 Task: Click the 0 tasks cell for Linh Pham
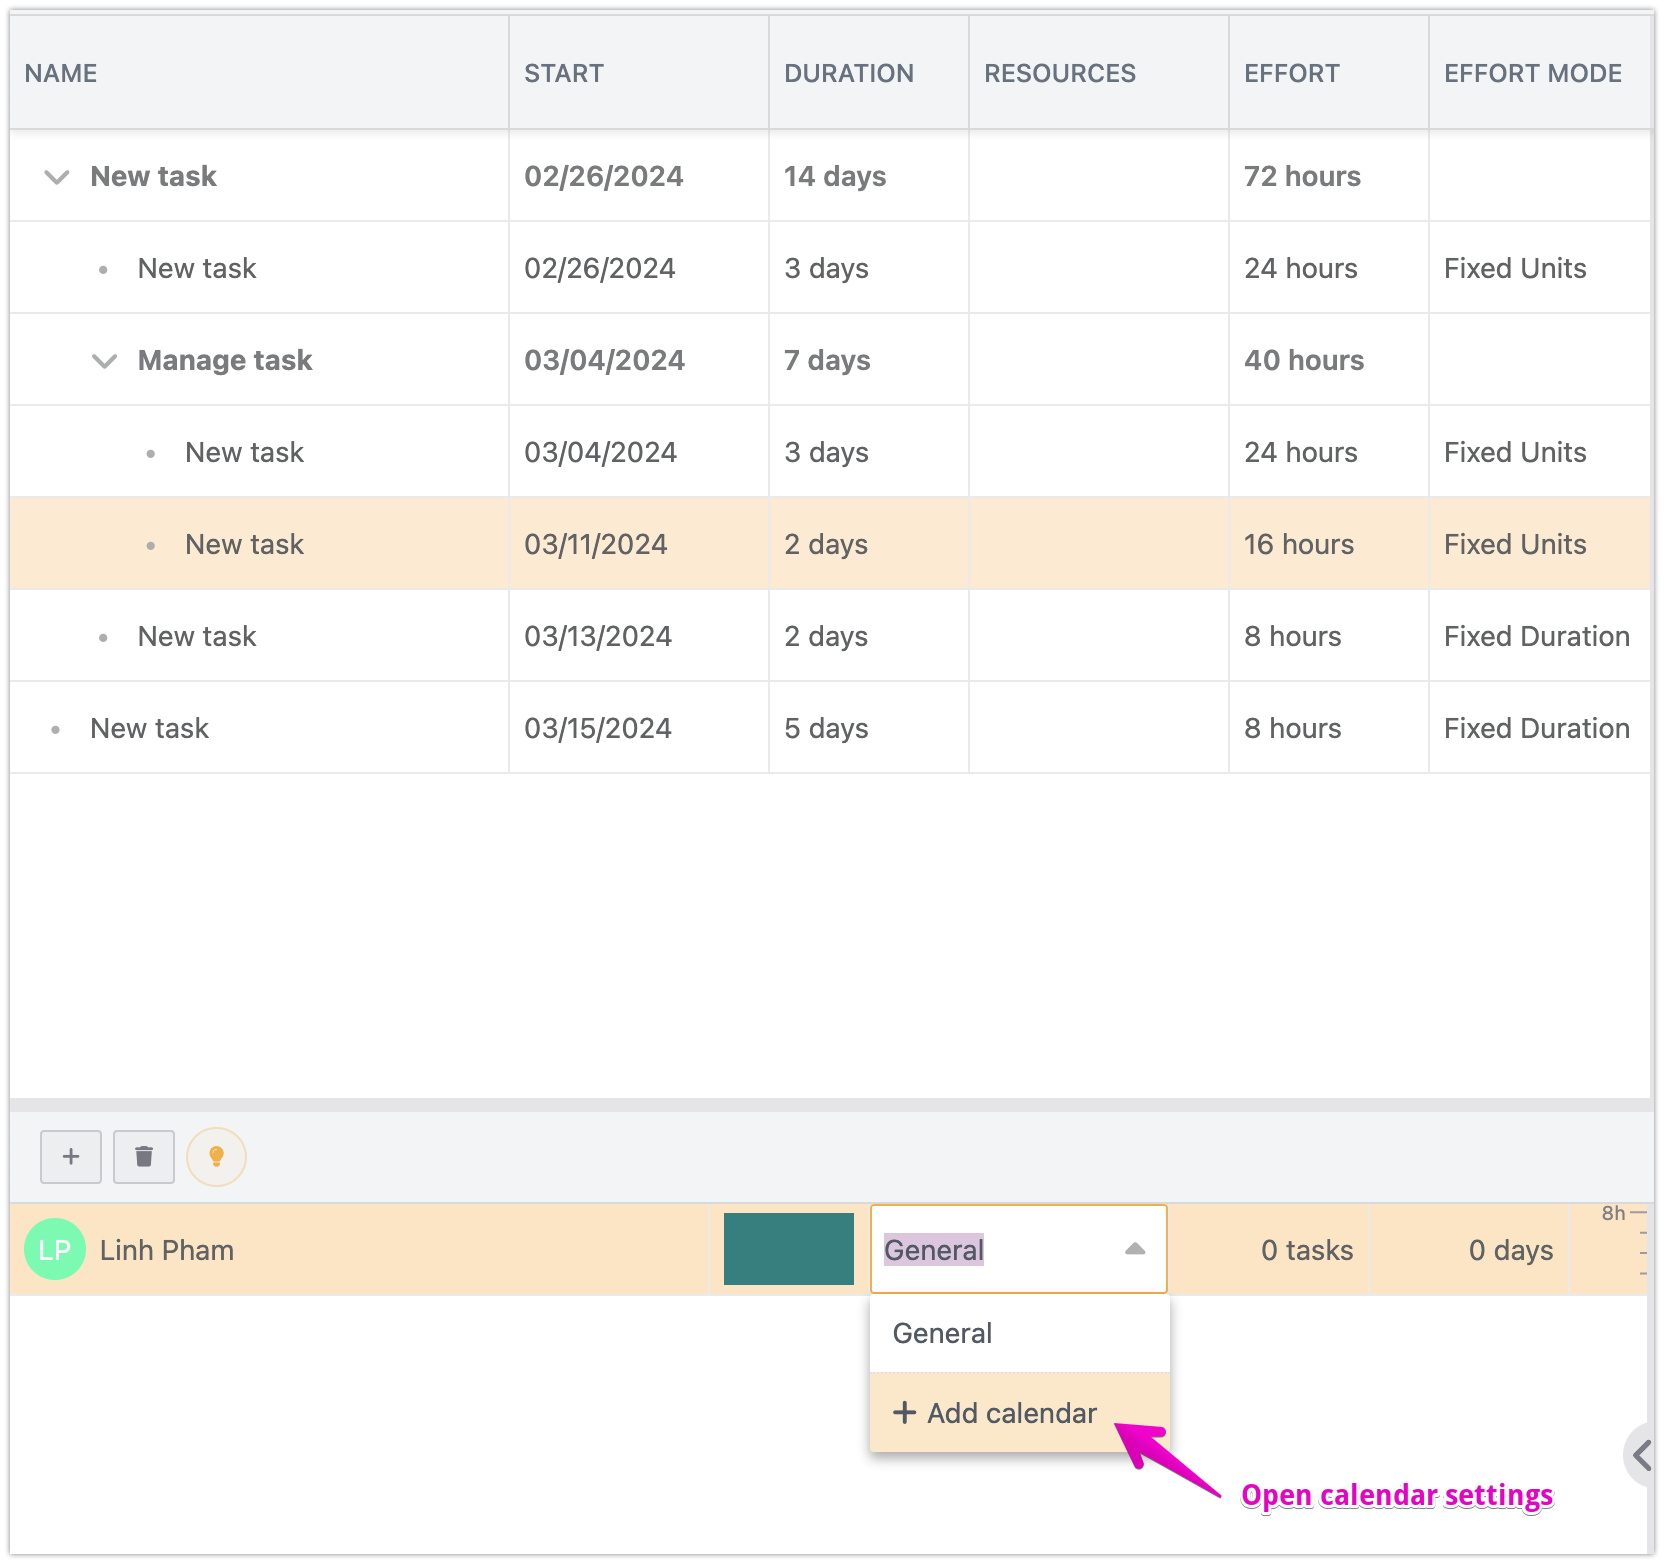pyautogui.click(x=1305, y=1248)
